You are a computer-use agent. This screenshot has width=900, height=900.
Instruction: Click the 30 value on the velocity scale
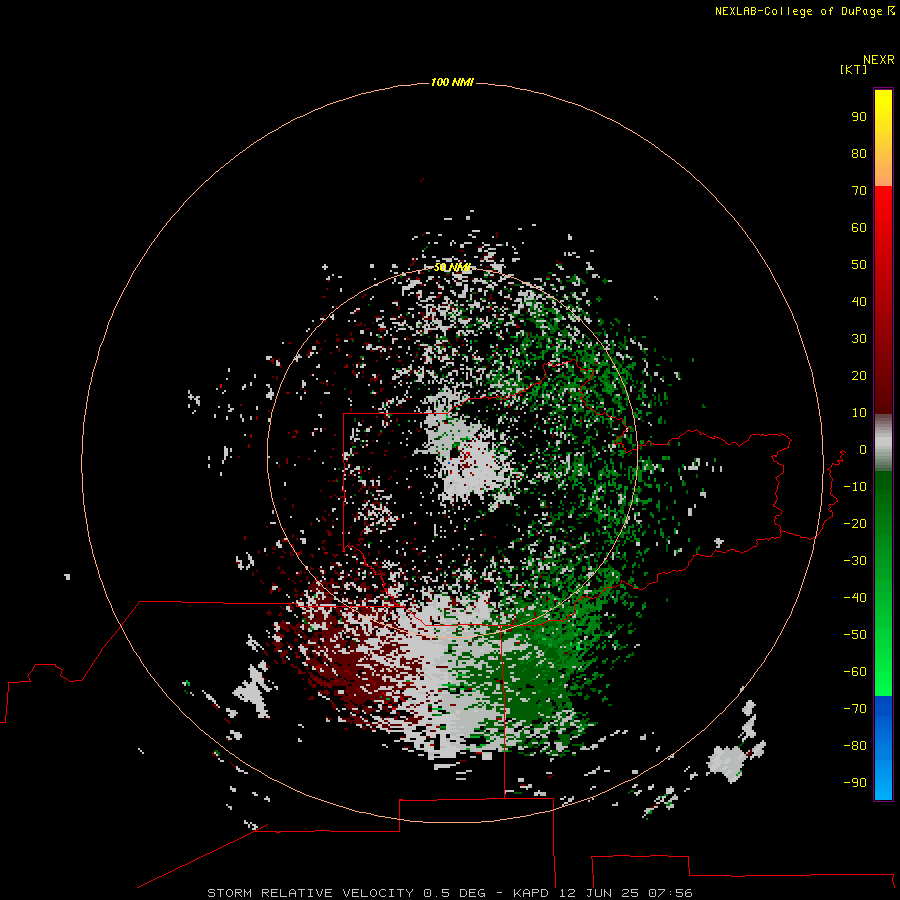[x=859, y=339]
